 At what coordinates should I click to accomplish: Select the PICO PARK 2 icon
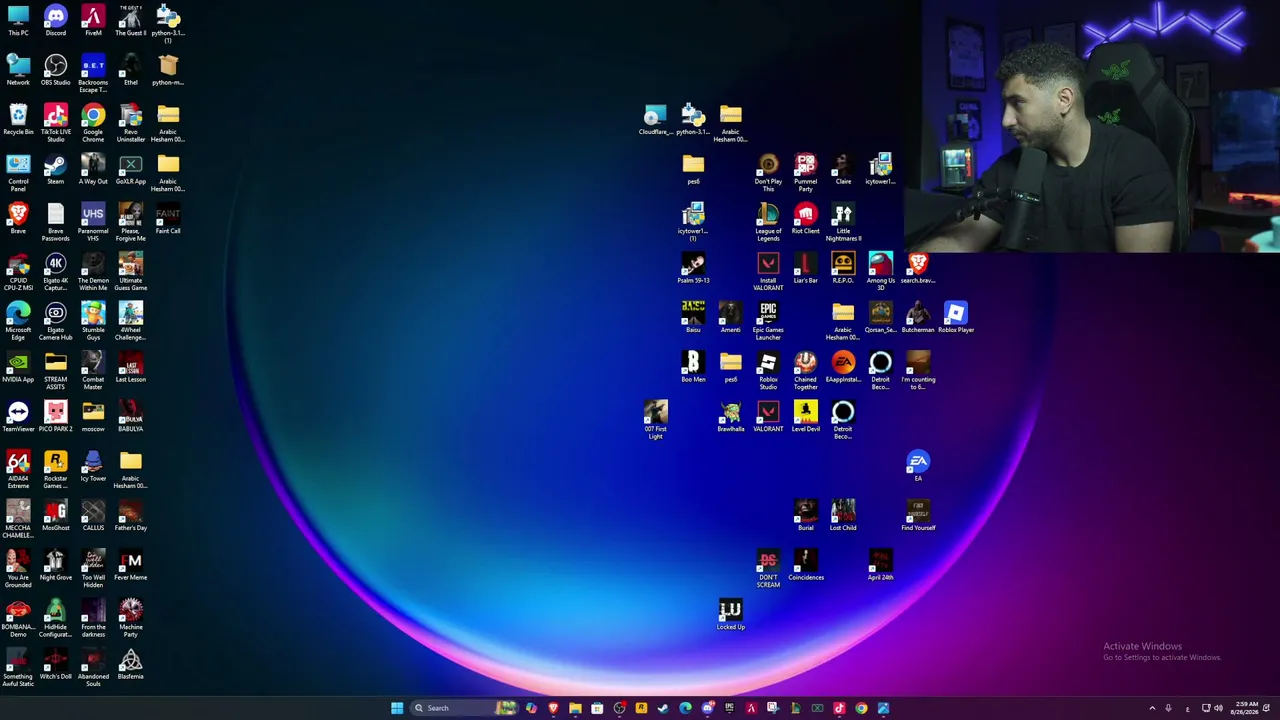[x=55, y=416]
